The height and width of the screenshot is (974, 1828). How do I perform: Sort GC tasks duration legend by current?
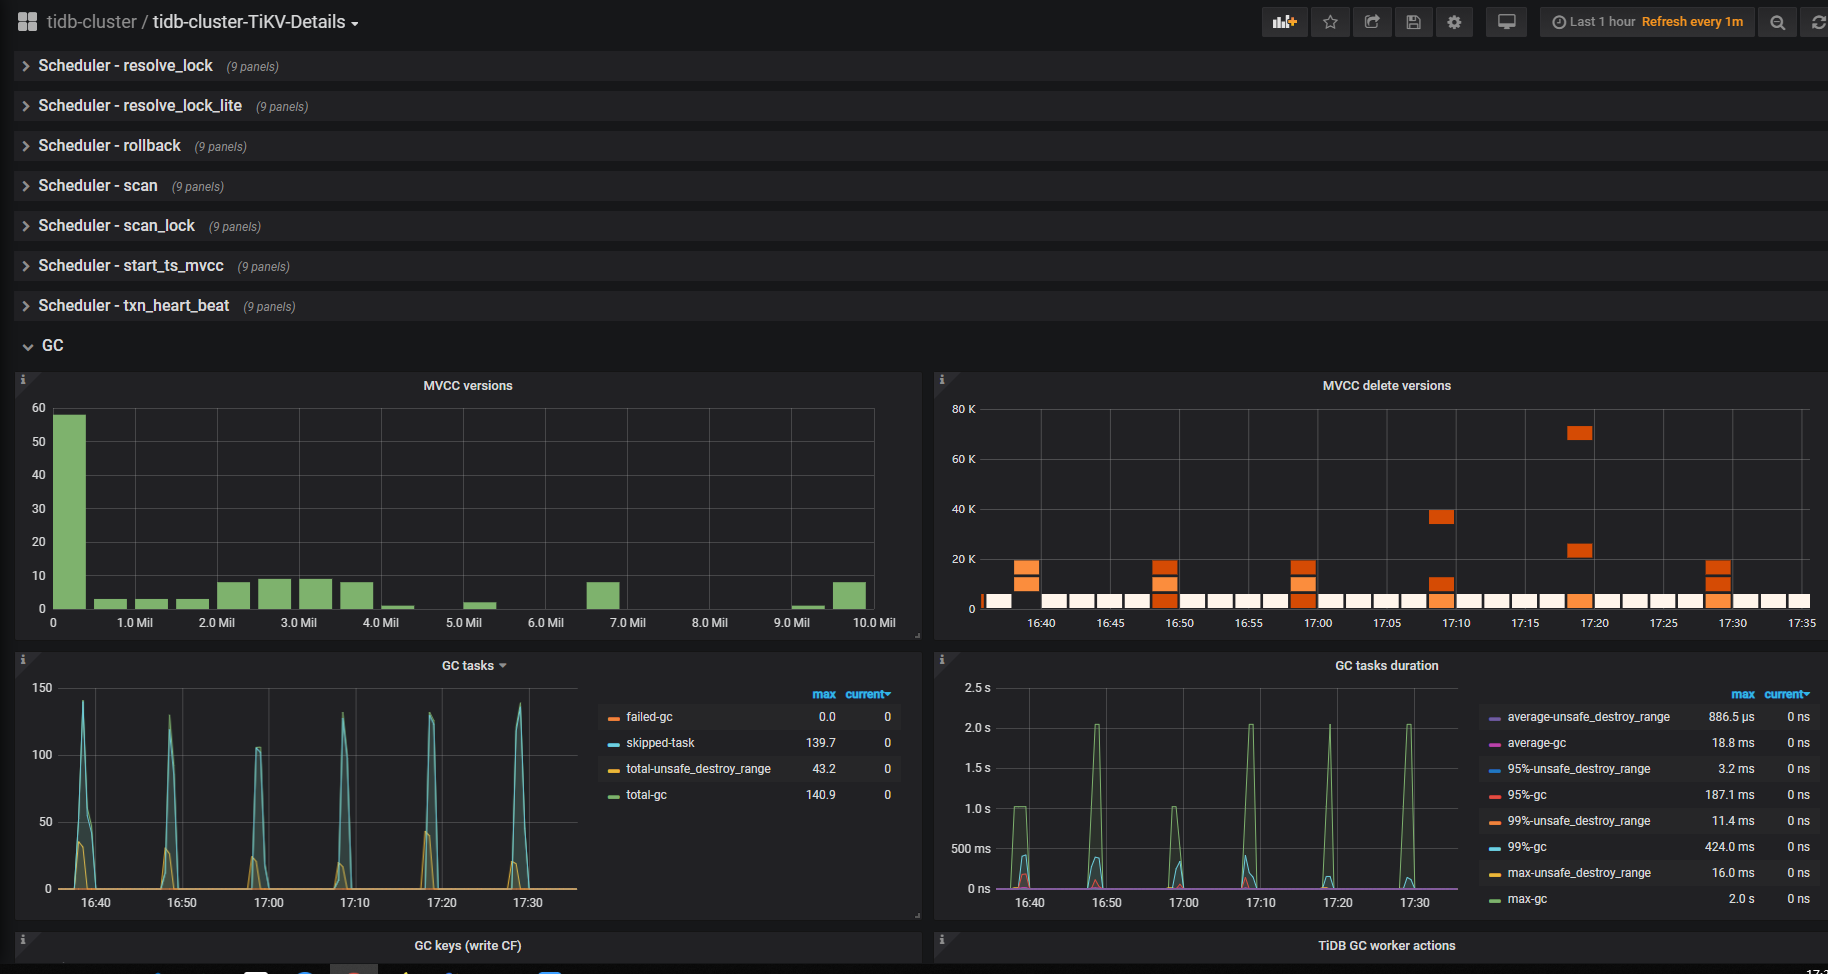(1786, 694)
